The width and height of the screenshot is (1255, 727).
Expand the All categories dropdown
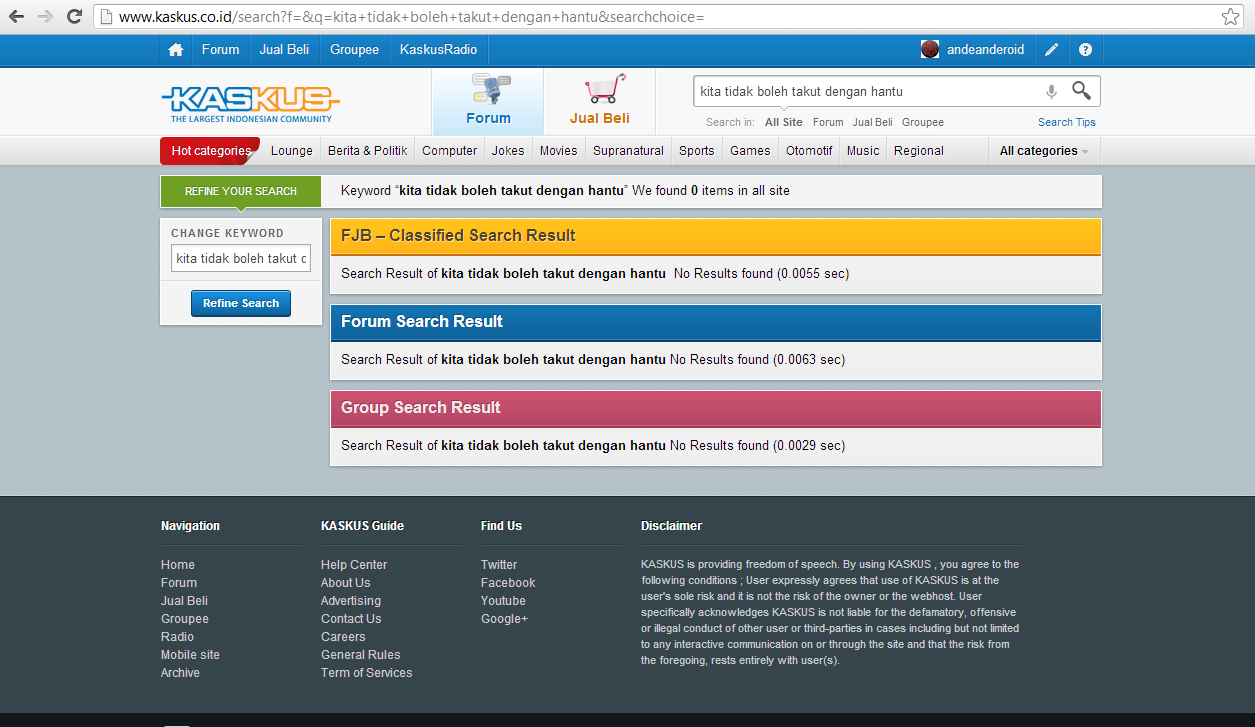(x=1044, y=151)
